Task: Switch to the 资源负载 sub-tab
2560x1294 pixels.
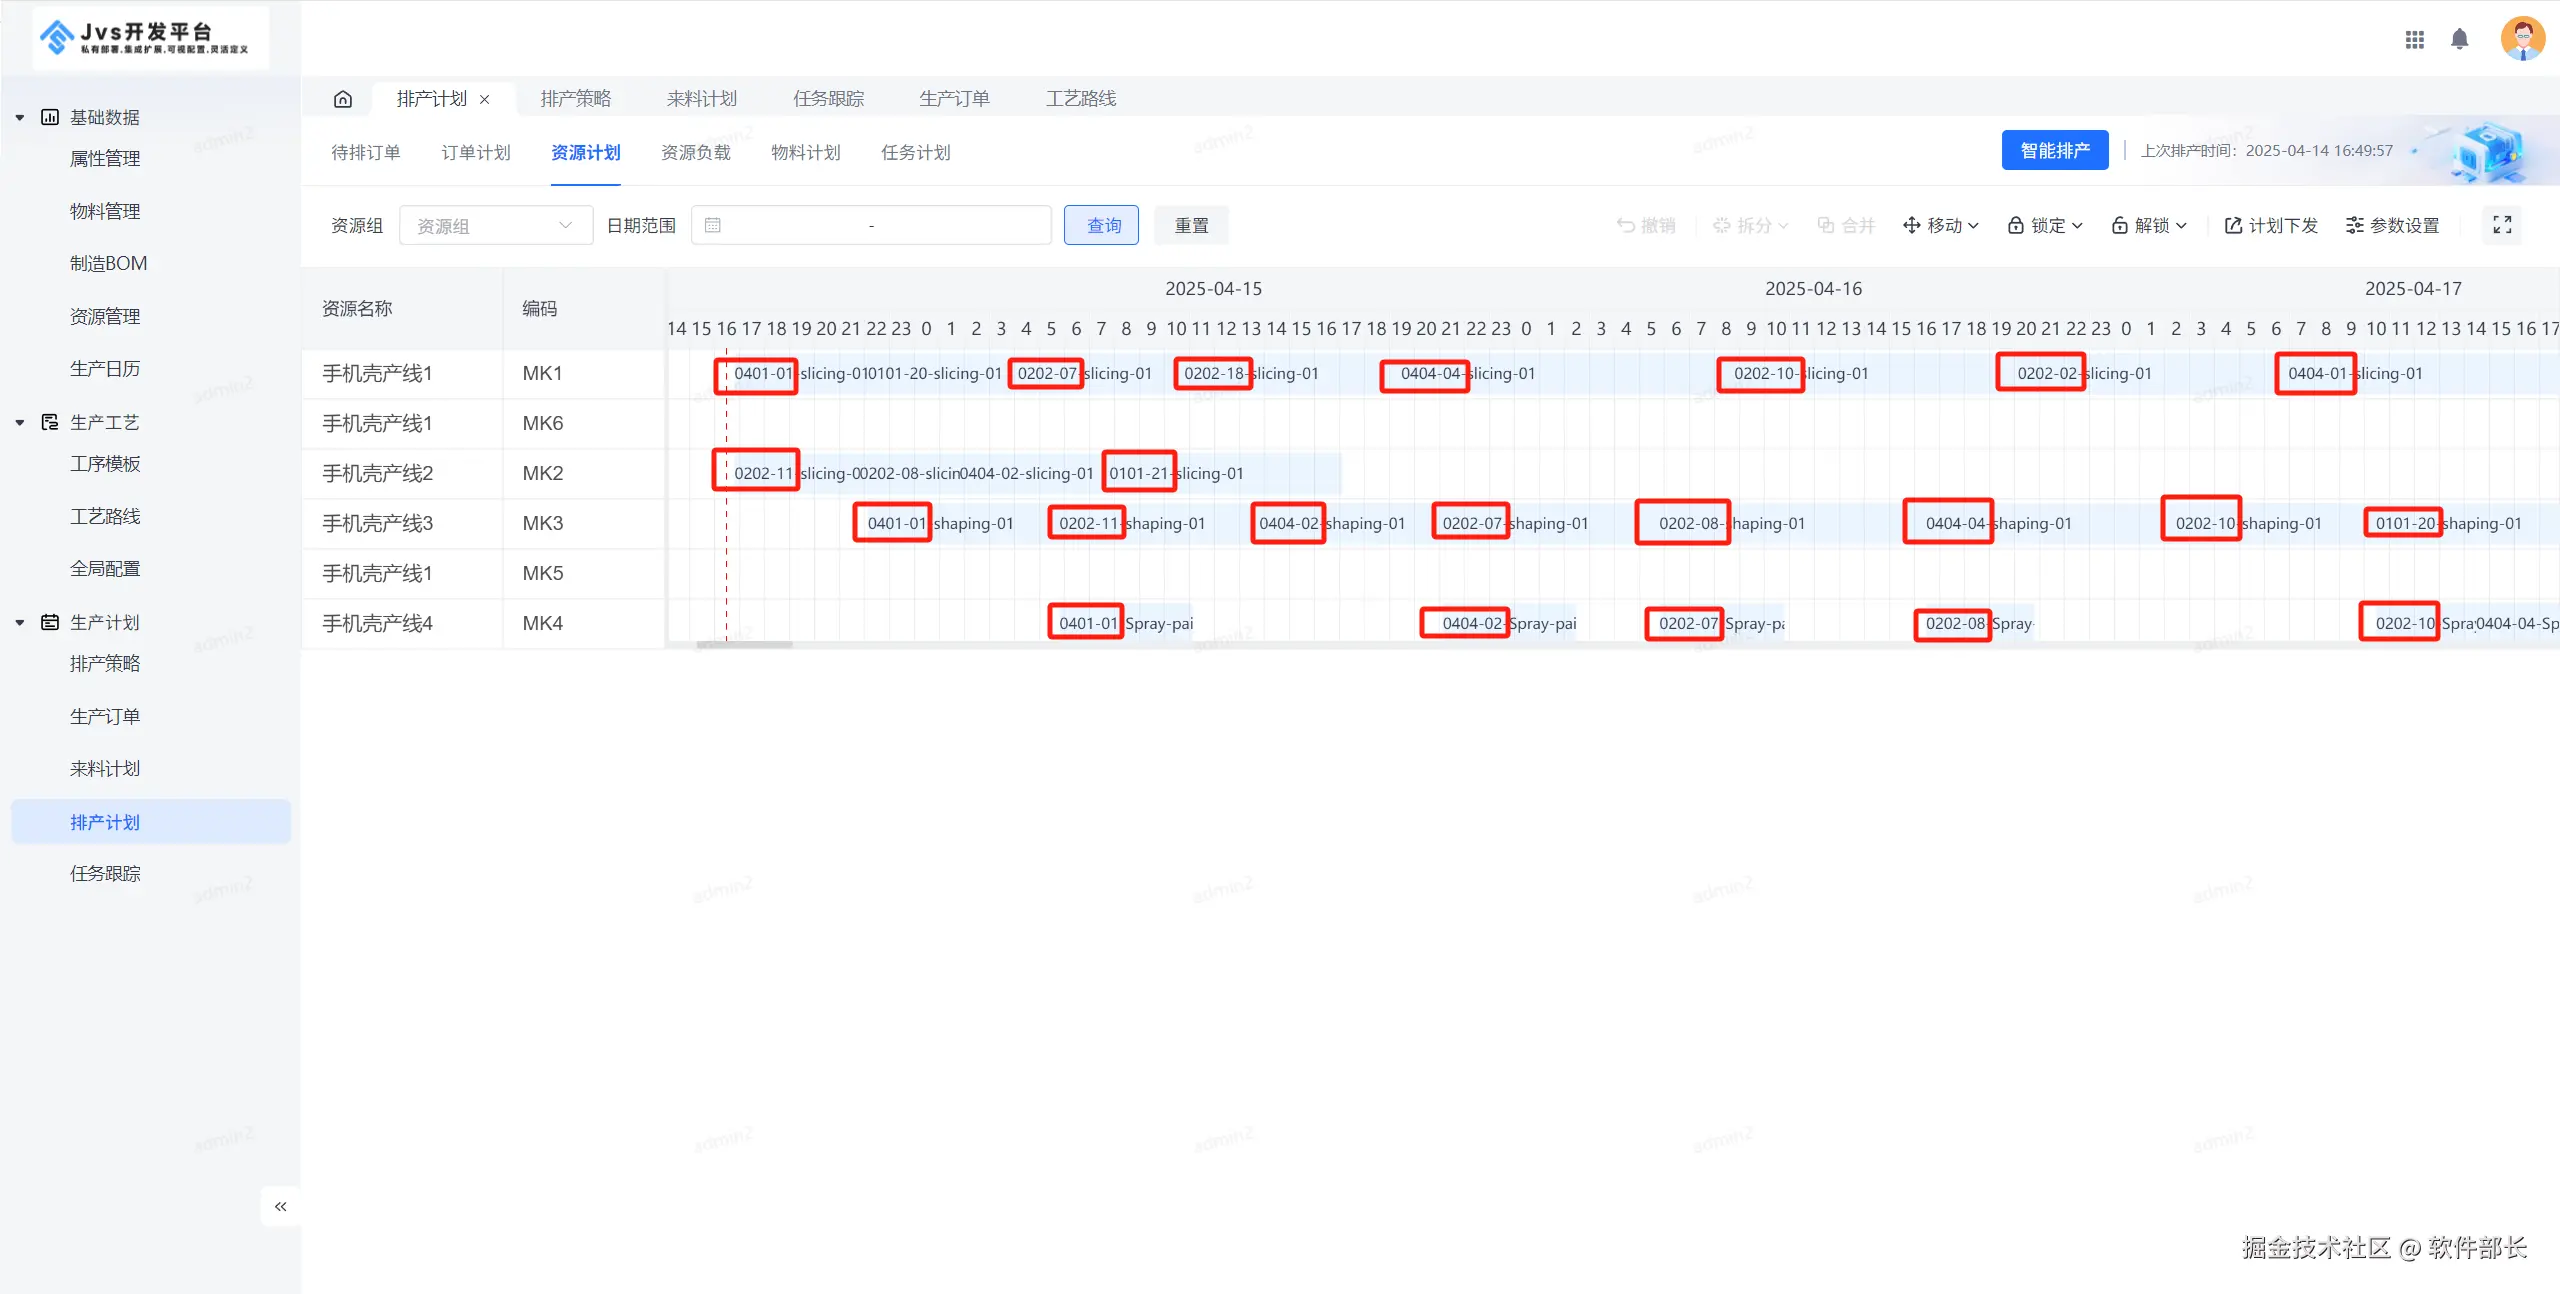Action: [695, 152]
